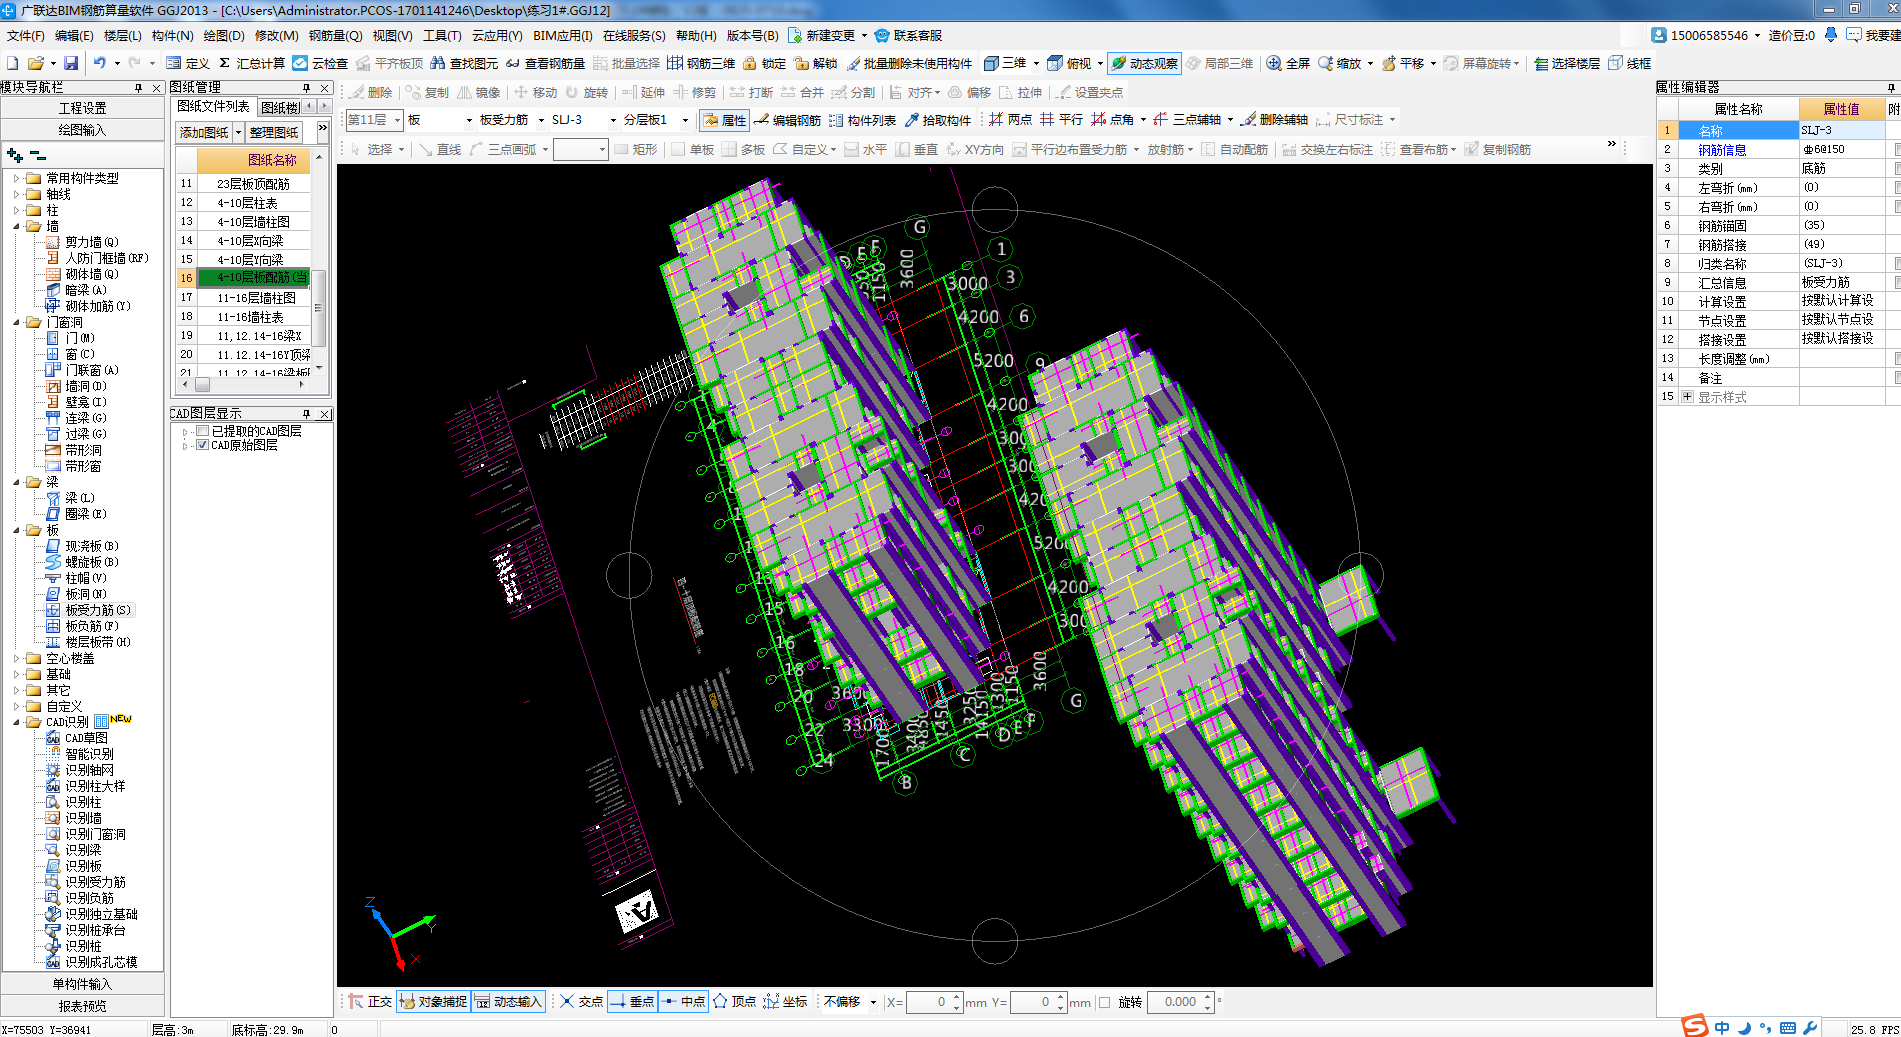Expand the 常用构件类型 tree node
1901x1037 pixels.
pos(17,178)
